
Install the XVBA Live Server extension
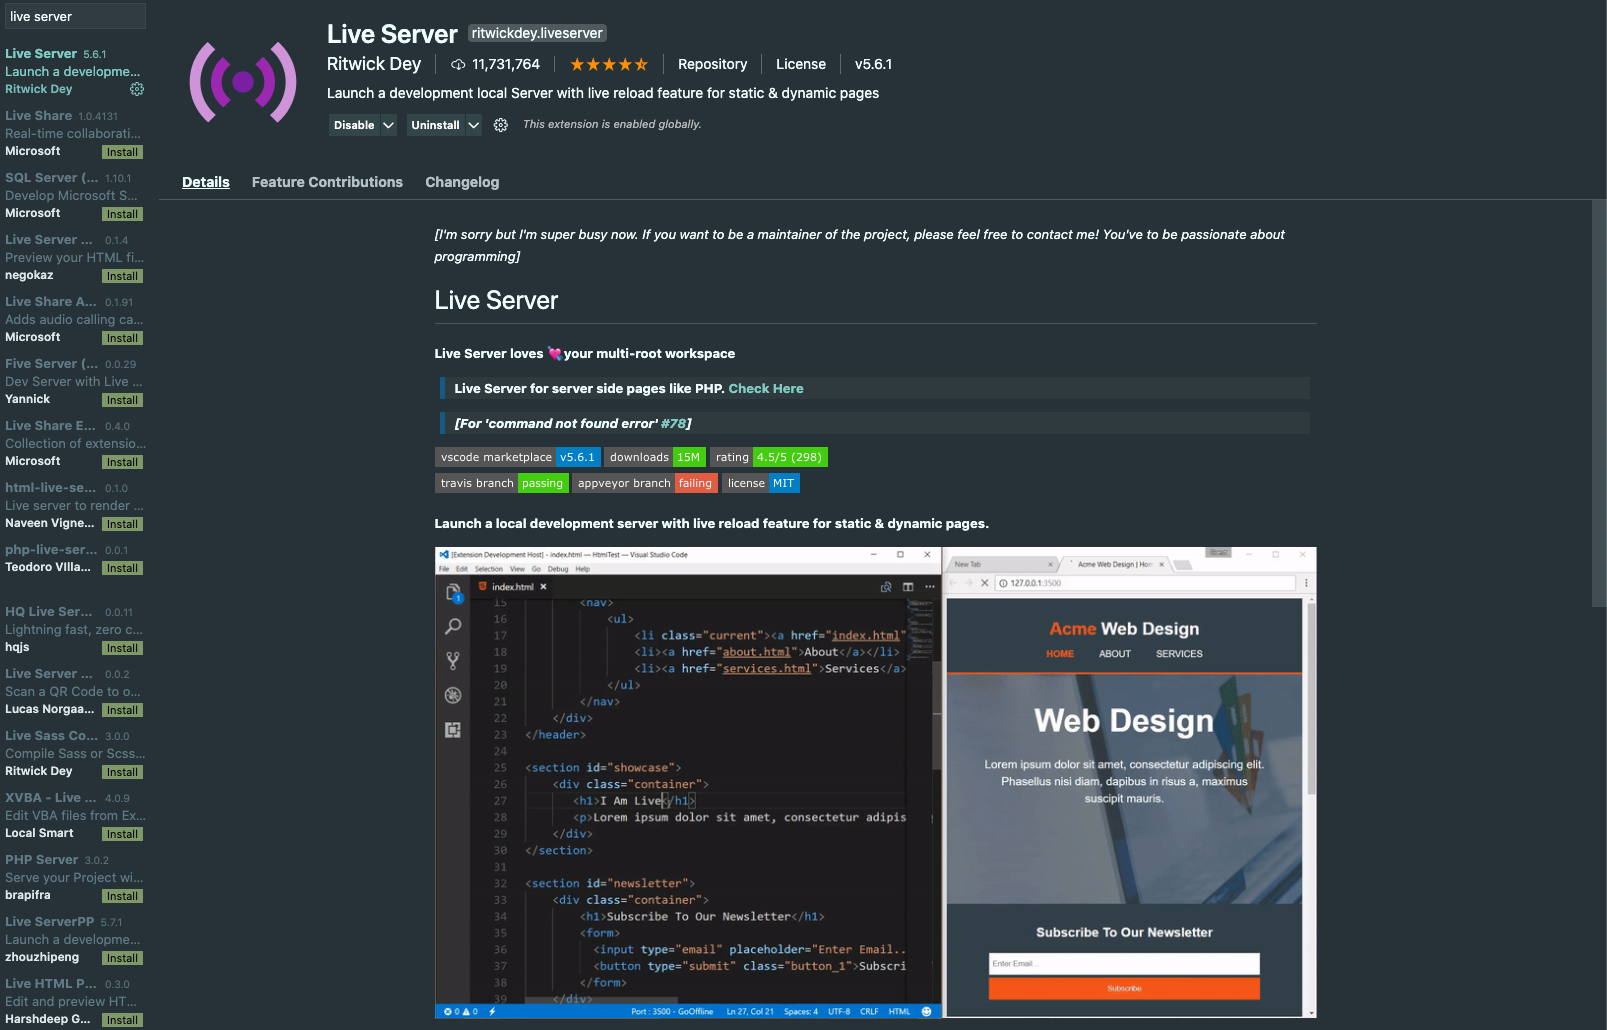(x=122, y=834)
